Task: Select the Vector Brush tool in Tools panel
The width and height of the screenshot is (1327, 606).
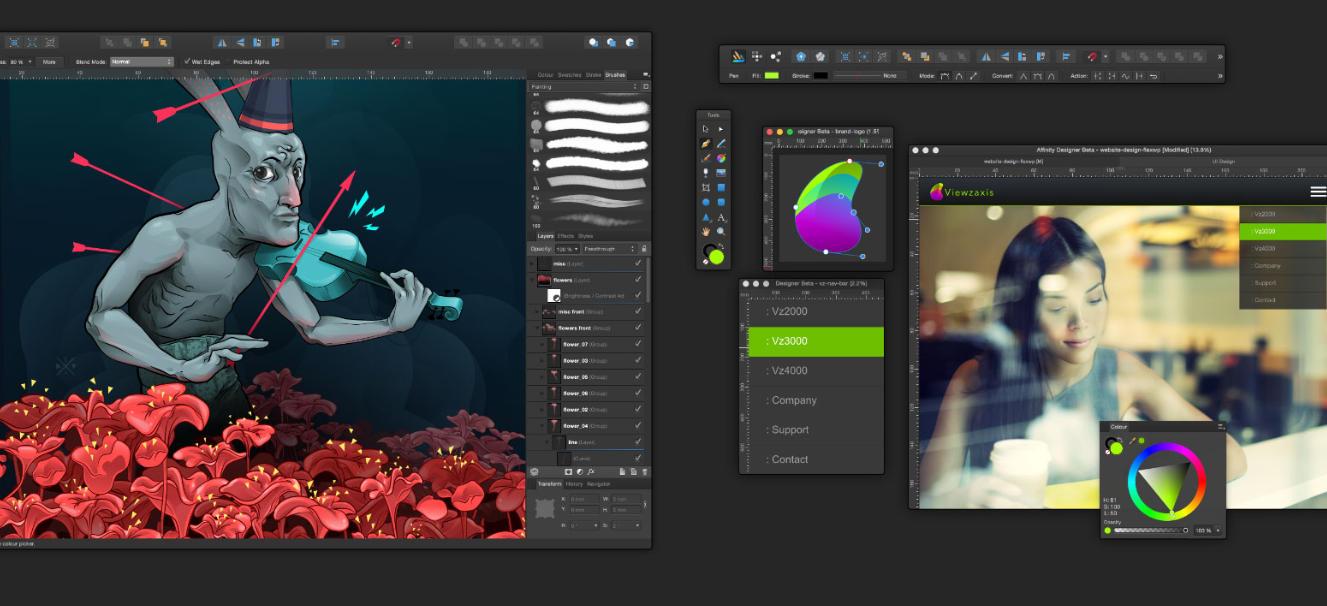Action: point(706,158)
